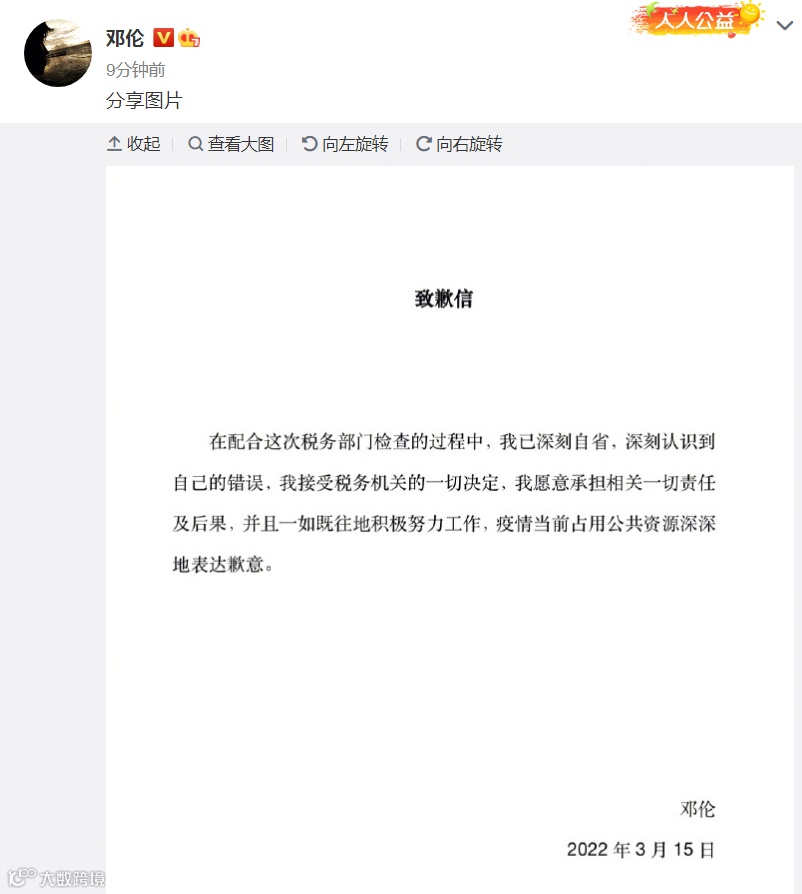Click the orange V verification badge
Image resolution: width=802 pixels, height=894 pixels.
[164, 38]
